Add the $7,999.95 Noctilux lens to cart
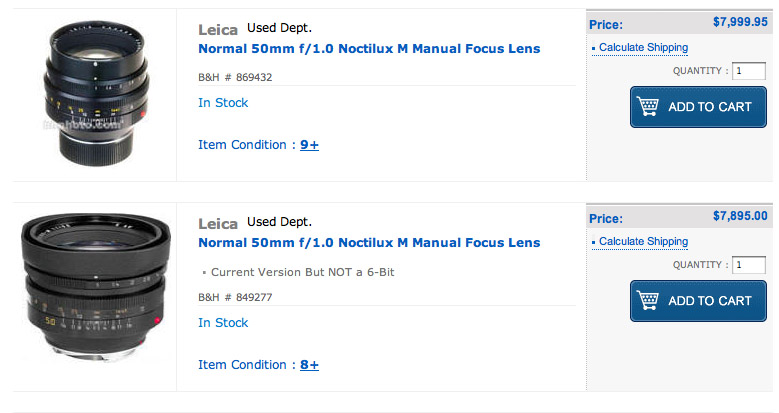This screenshot has width=779, height=413. coord(698,107)
